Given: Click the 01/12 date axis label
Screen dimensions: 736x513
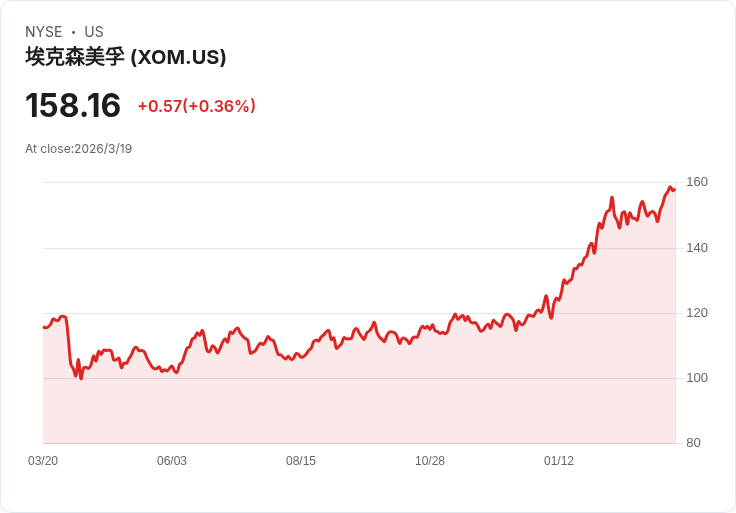Looking at the screenshot, I should point(559,461).
